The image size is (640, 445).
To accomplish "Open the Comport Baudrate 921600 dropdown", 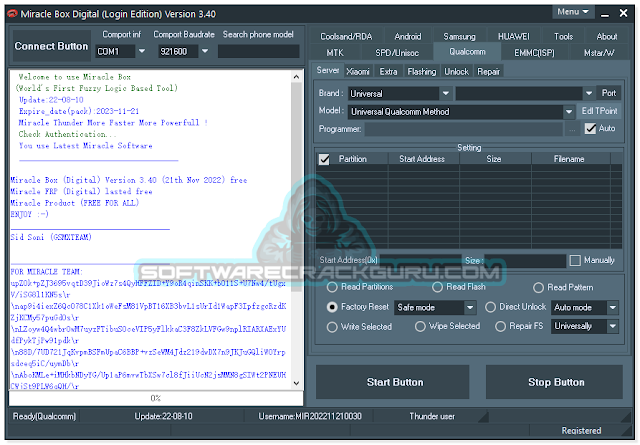I will coord(205,51).
